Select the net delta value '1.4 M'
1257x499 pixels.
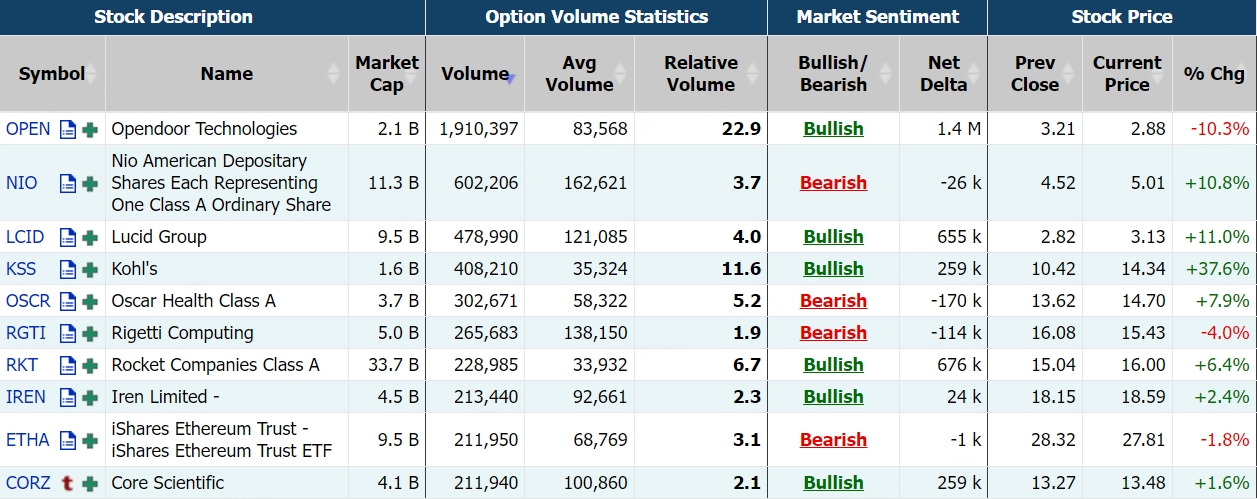pos(959,129)
